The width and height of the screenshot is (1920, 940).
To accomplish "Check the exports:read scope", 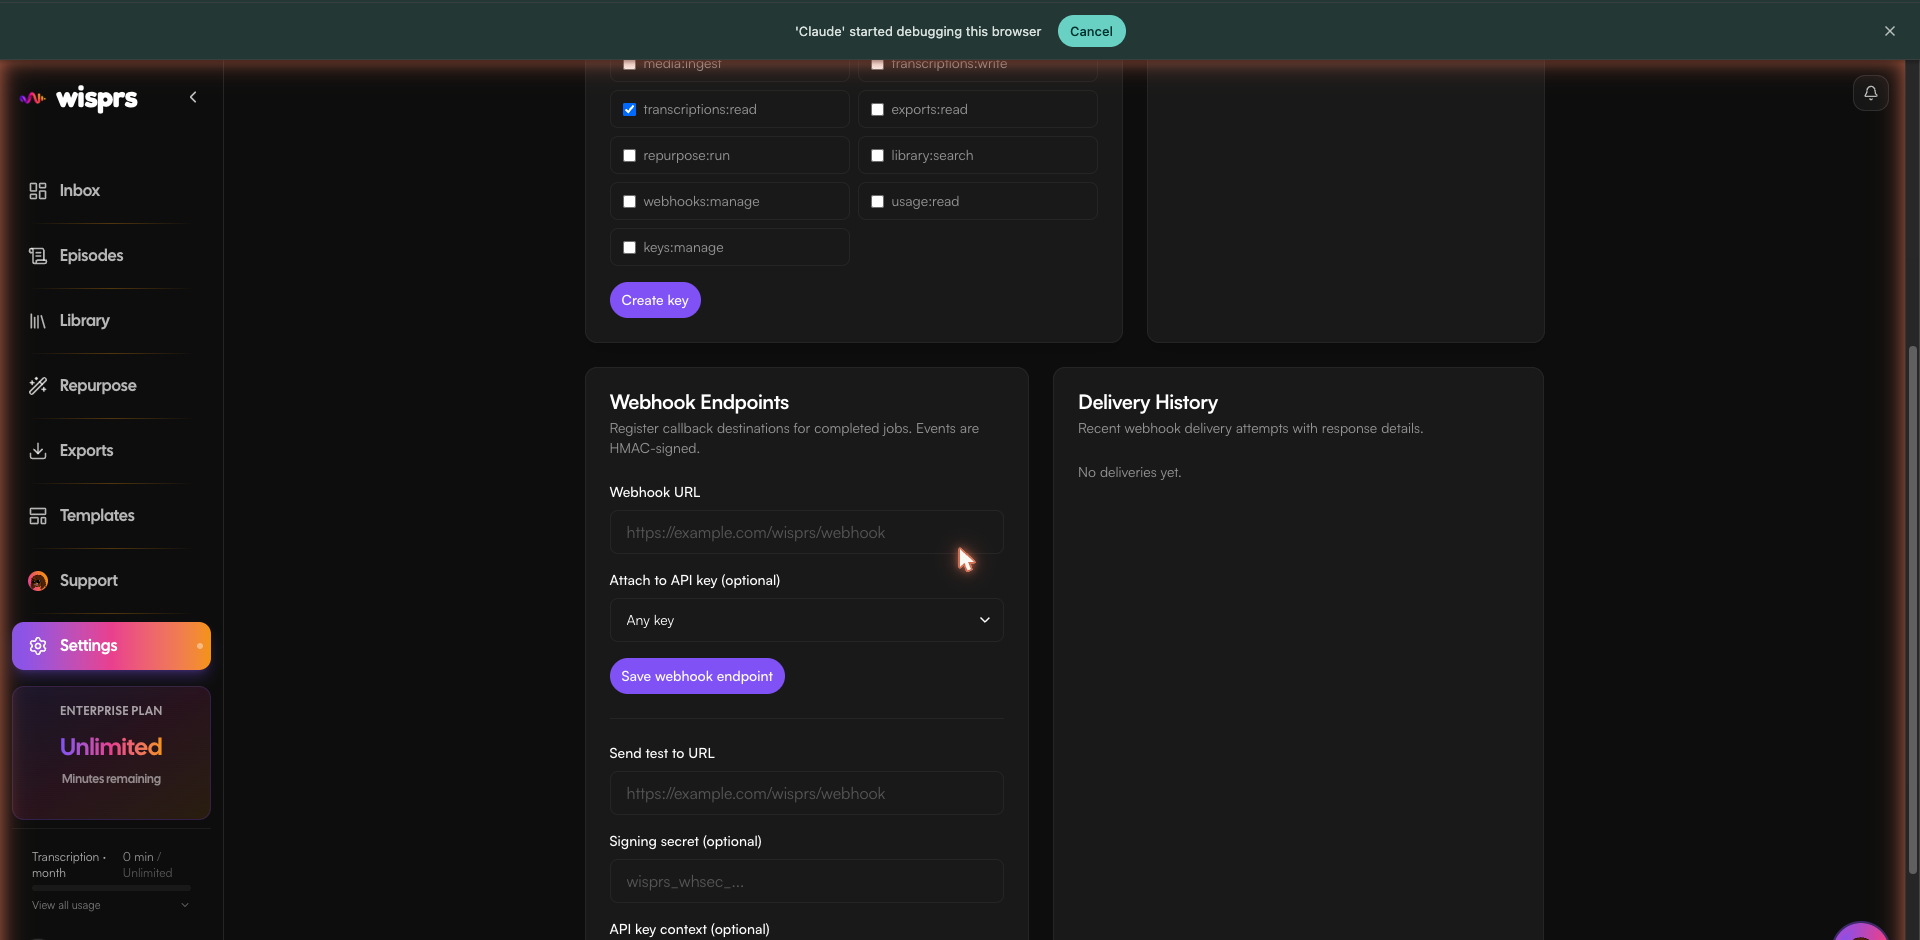I will click(x=877, y=110).
